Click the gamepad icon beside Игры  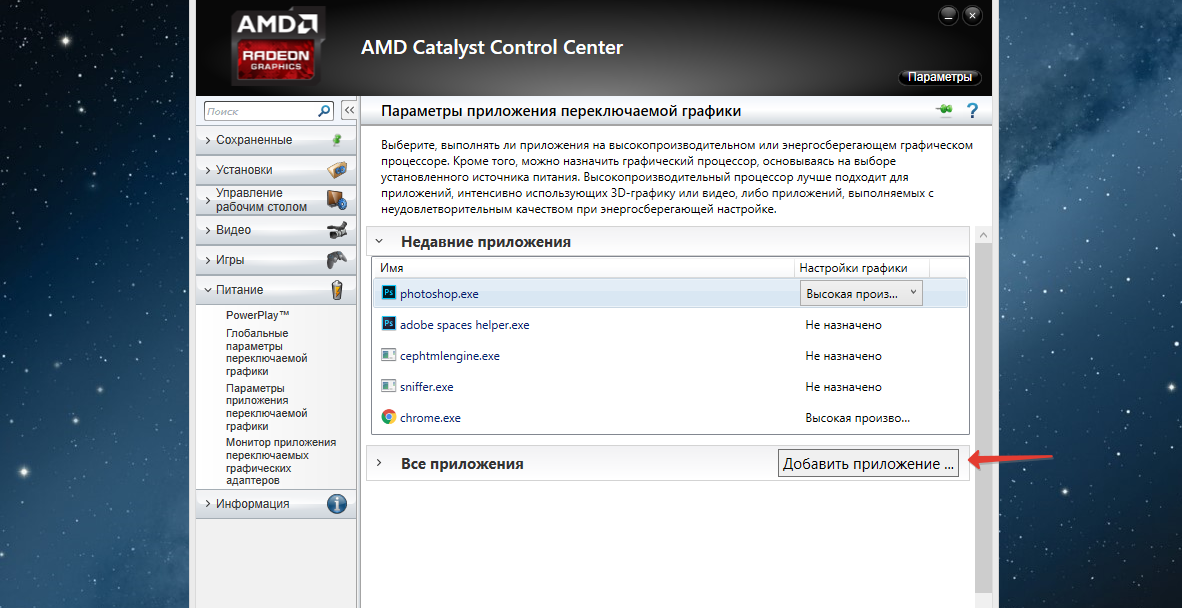(336, 260)
